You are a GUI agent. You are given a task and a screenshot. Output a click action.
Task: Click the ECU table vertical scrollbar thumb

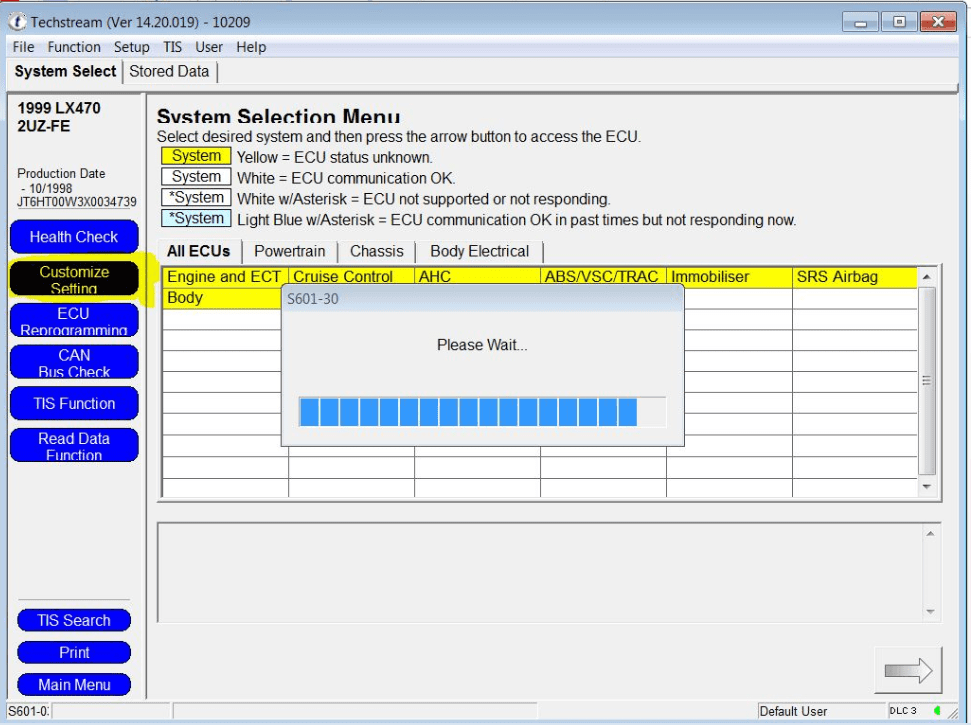pyautogui.click(x=926, y=381)
